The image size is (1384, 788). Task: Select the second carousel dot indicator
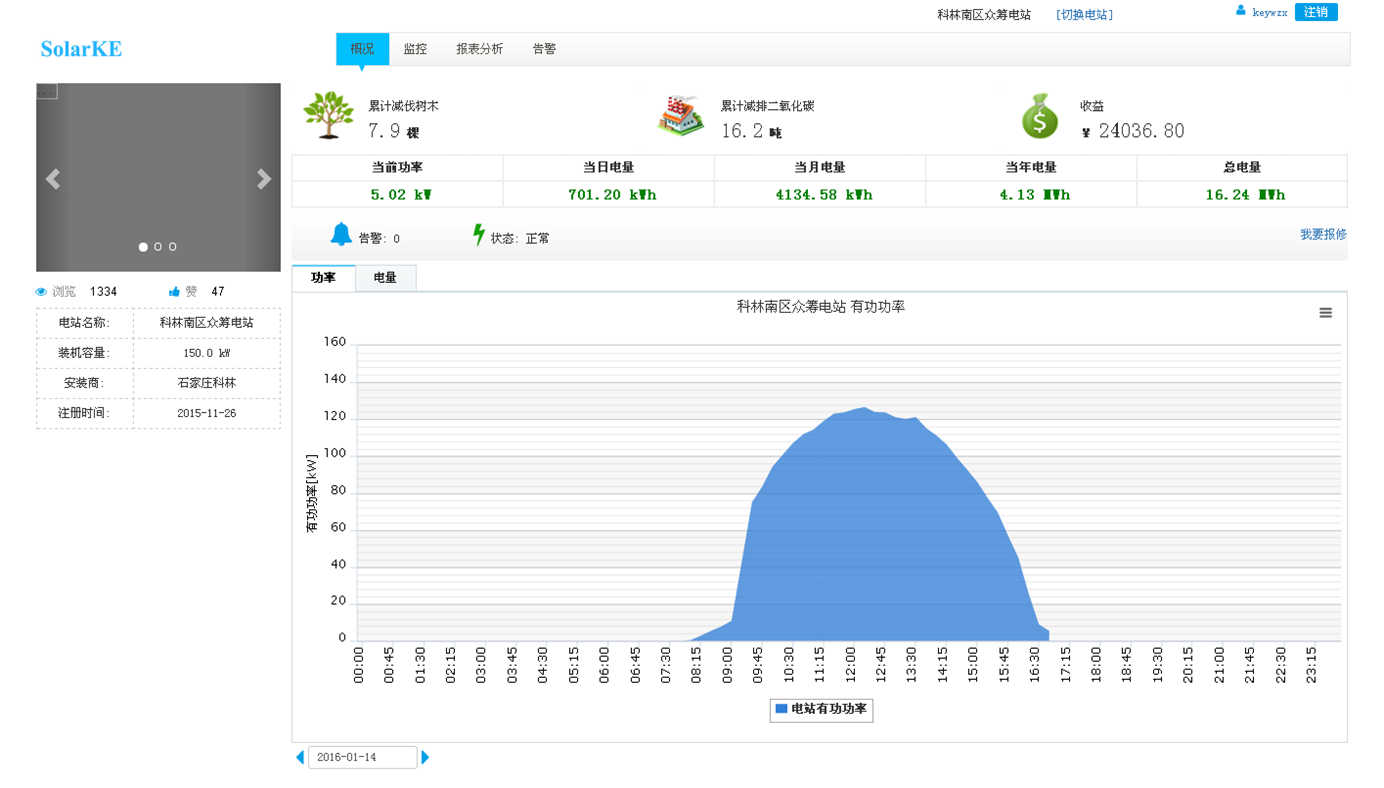(158, 247)
